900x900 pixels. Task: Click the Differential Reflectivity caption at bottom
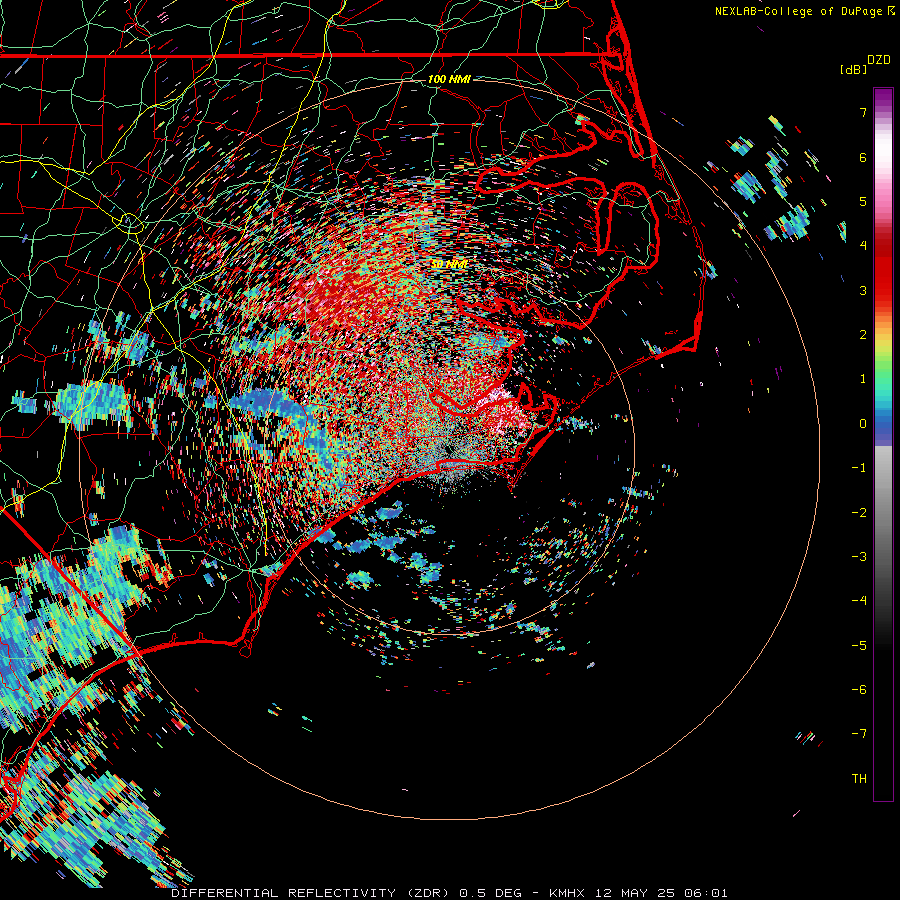449,893
